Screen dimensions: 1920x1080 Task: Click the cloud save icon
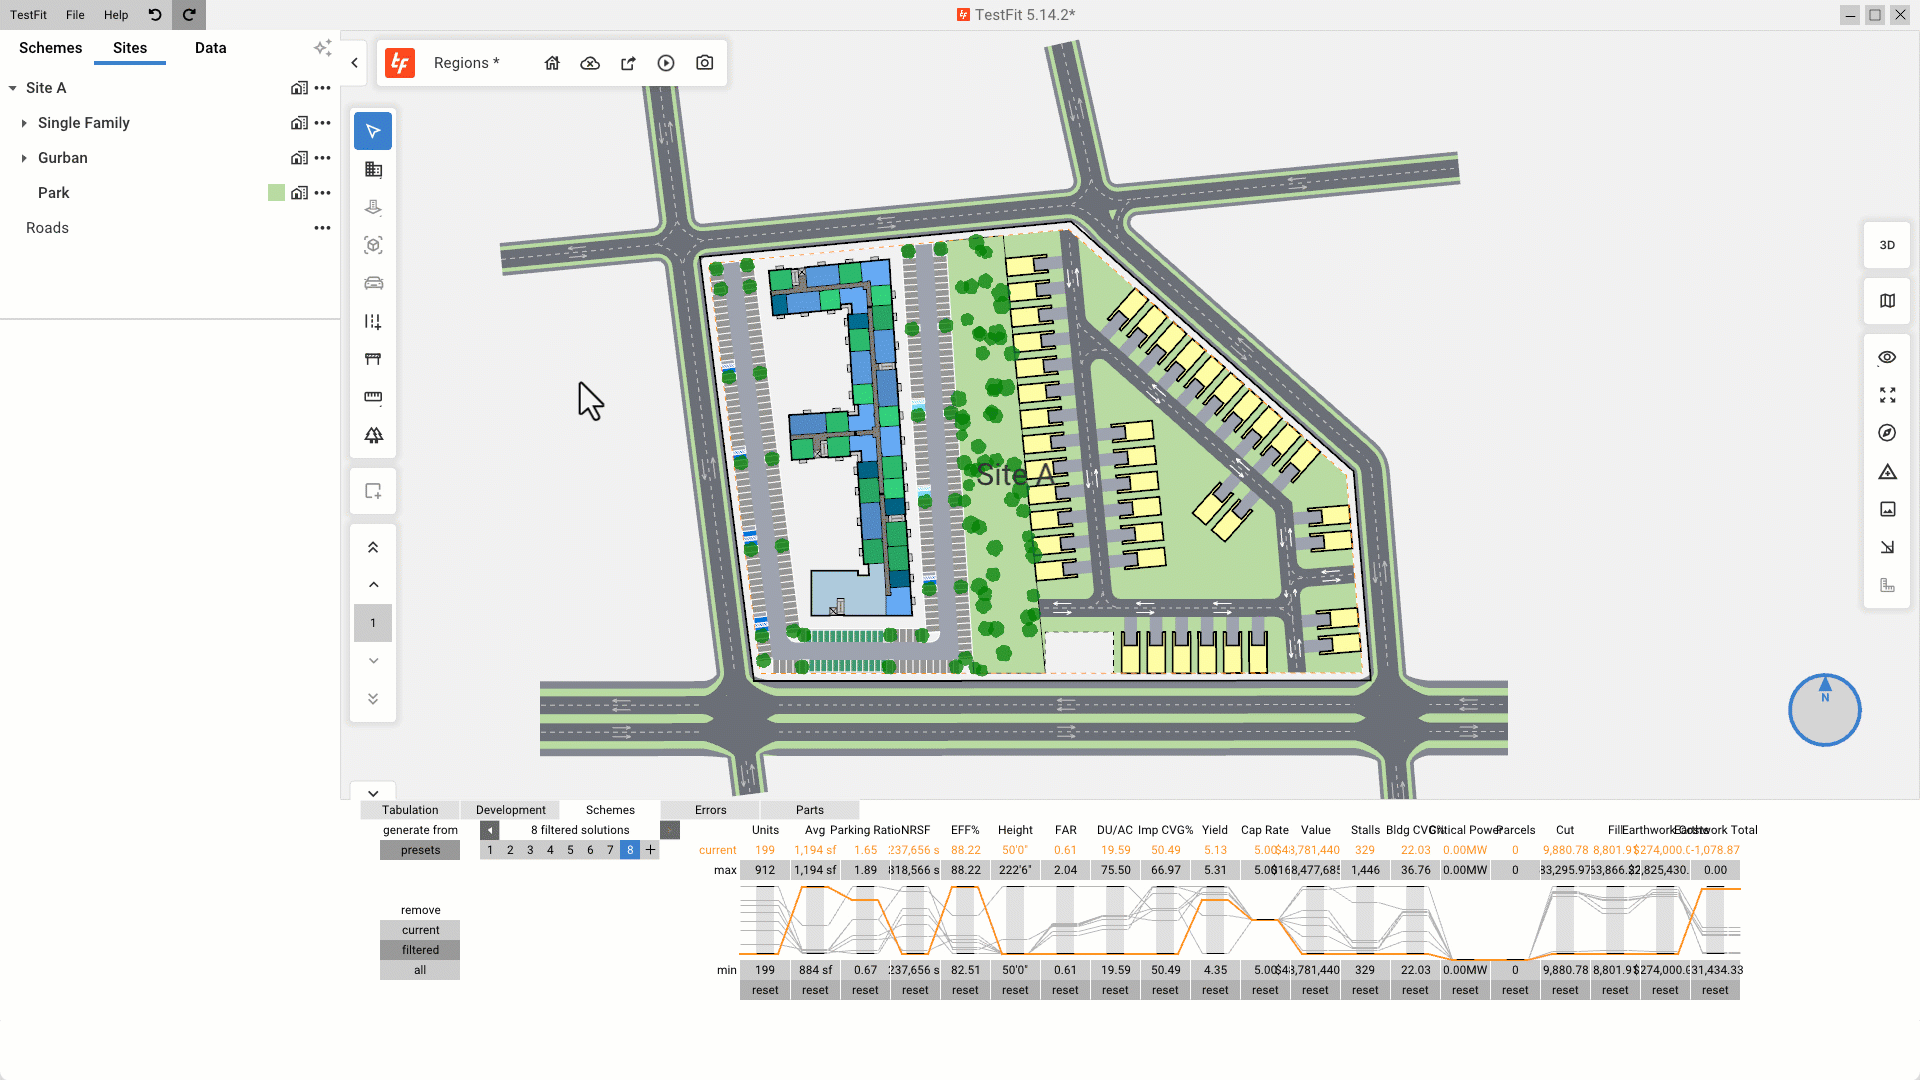click(x=590, y=63)
